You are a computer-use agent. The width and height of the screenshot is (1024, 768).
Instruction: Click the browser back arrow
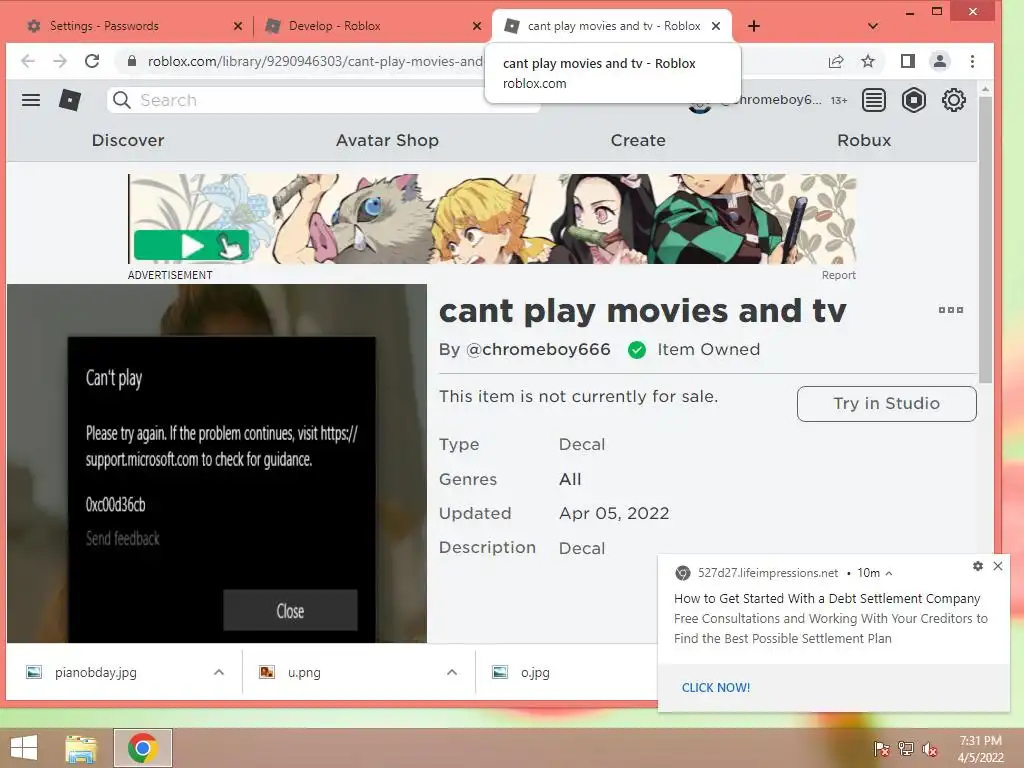[27, 61]
